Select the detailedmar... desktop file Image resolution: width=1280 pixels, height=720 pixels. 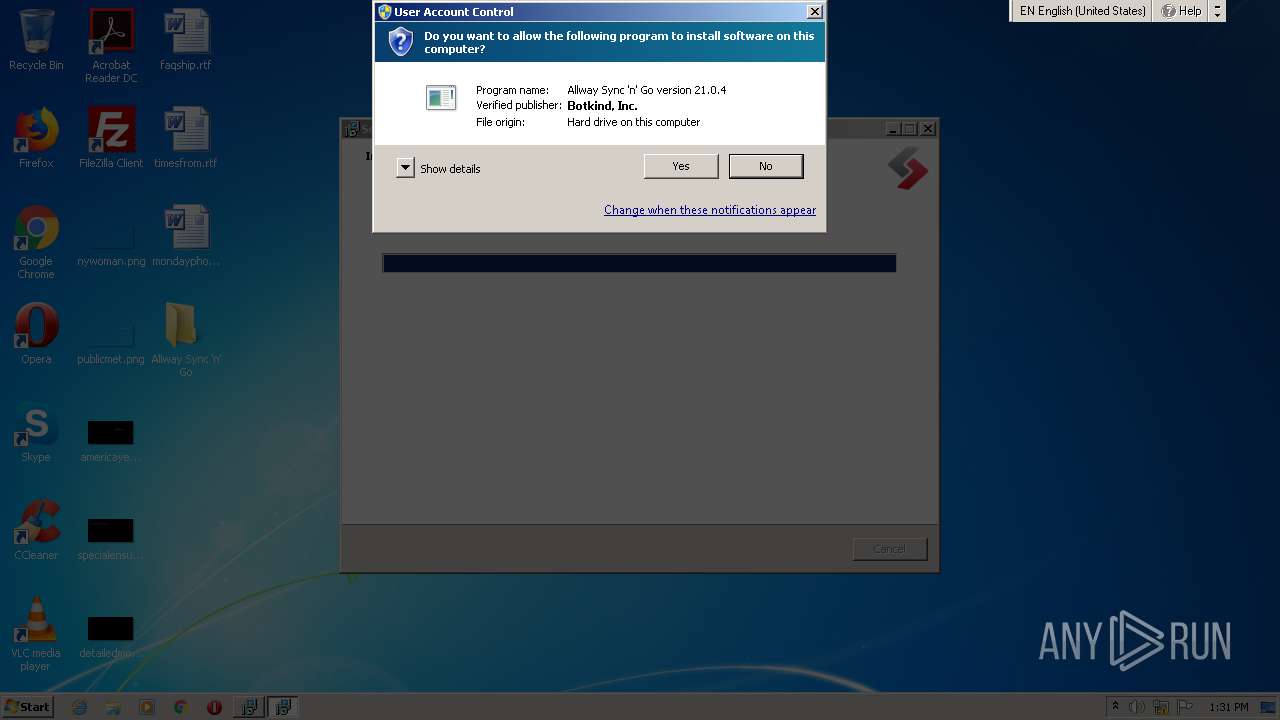pos(111,636)
